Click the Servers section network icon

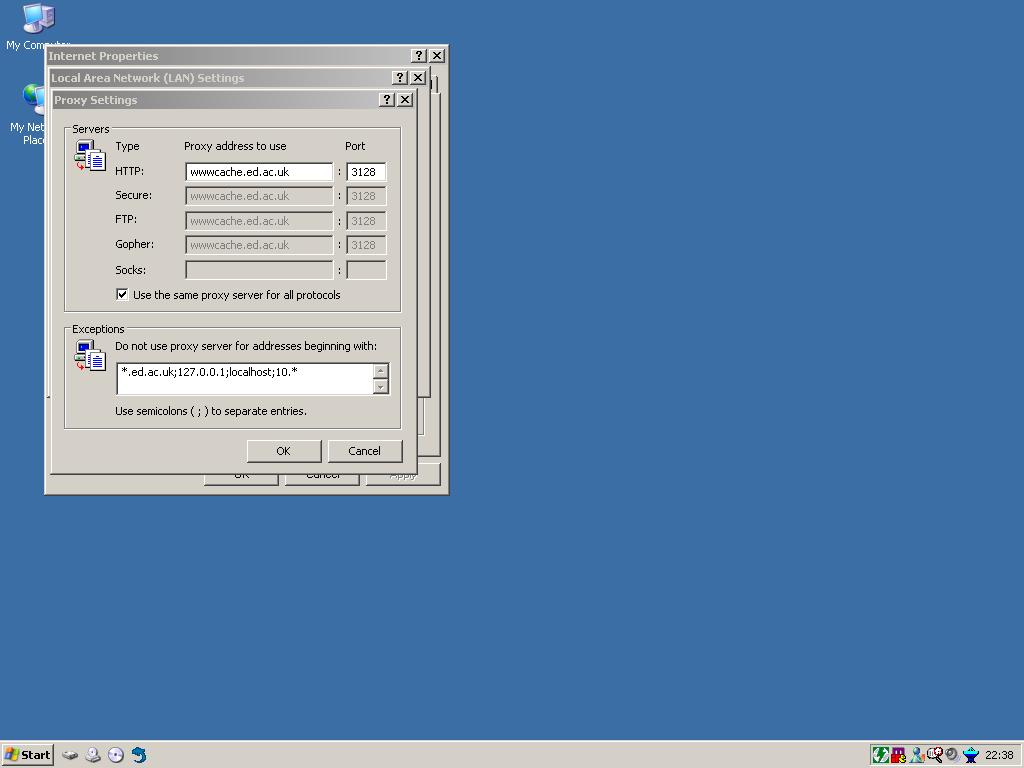click(90, 156)
